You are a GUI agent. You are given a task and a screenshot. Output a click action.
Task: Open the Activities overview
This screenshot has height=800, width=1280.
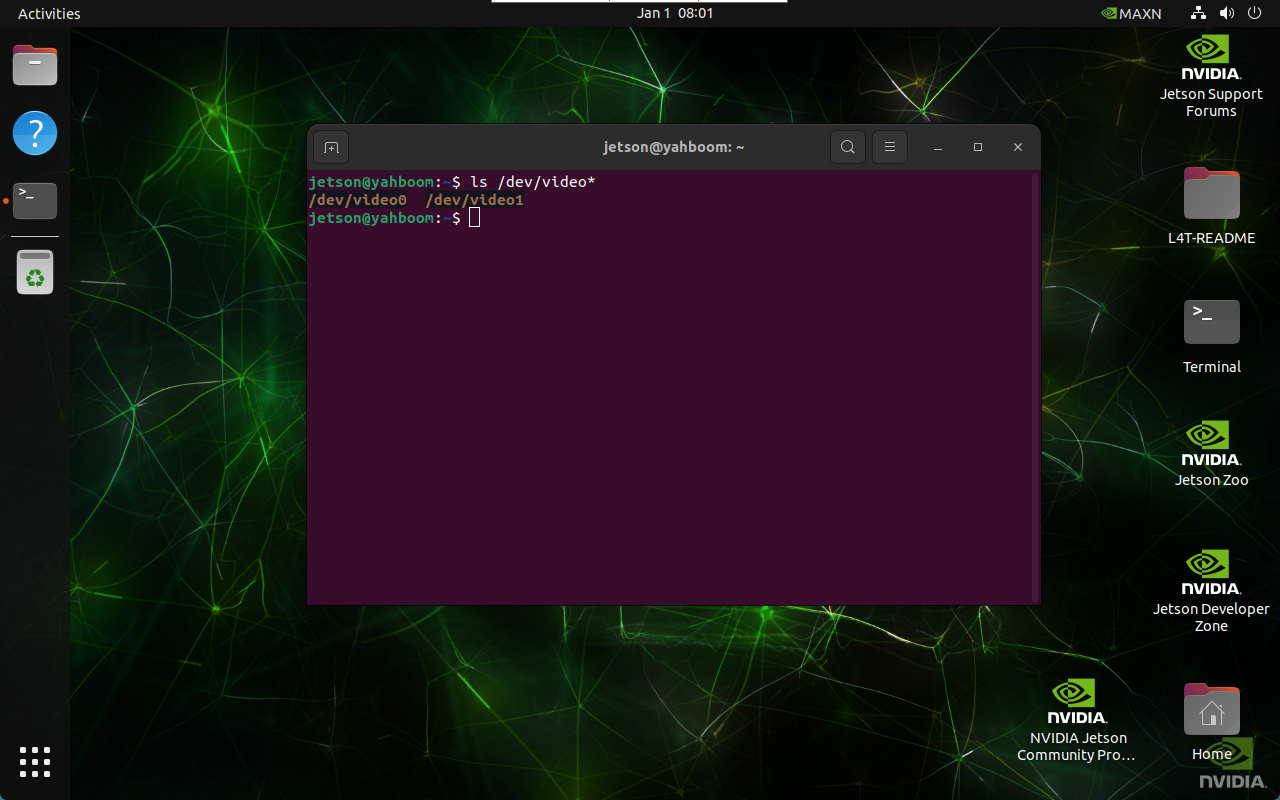[49, 13]
